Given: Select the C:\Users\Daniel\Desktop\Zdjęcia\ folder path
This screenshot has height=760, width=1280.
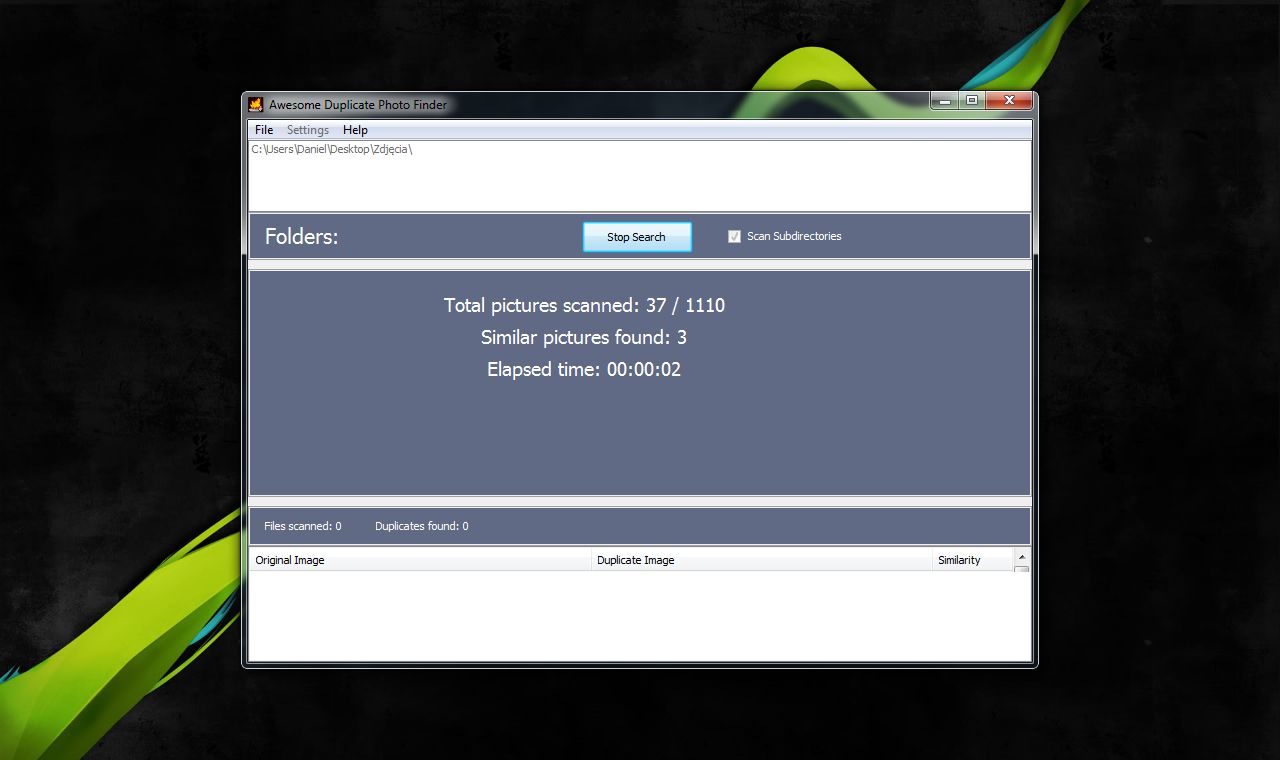Looking at the screenshot, I should point(332,149).
